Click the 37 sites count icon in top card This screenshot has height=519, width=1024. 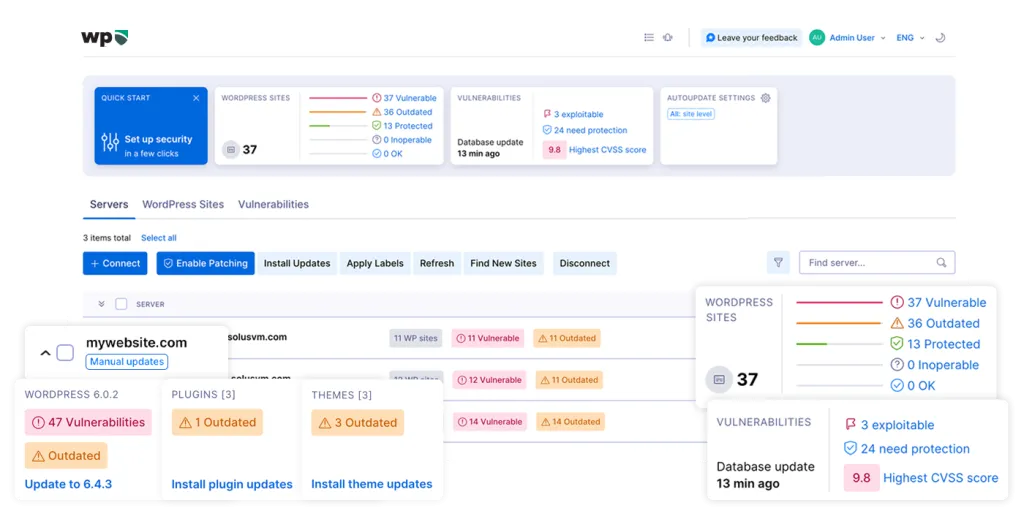pos(231,149)
